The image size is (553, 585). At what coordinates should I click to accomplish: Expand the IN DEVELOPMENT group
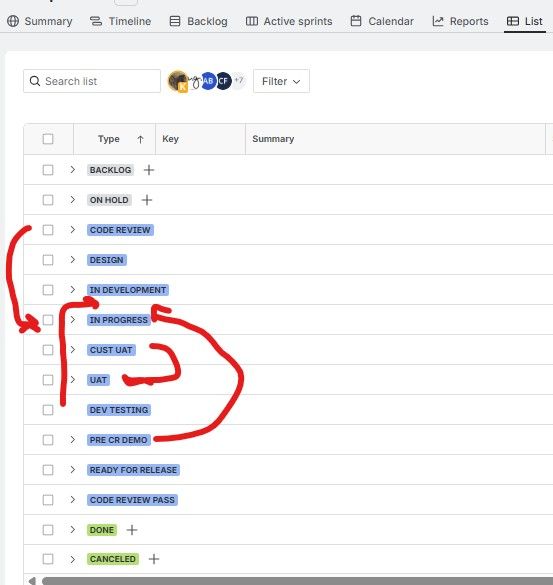pos(72,290)
